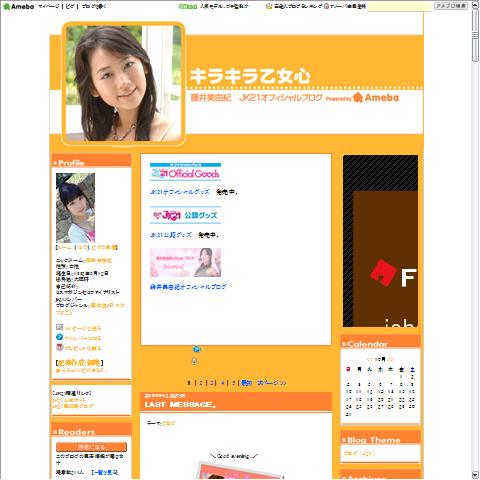Open the メッセージを送る link
The width and height of the screenshot is (480, 480).
click(83, 328)
